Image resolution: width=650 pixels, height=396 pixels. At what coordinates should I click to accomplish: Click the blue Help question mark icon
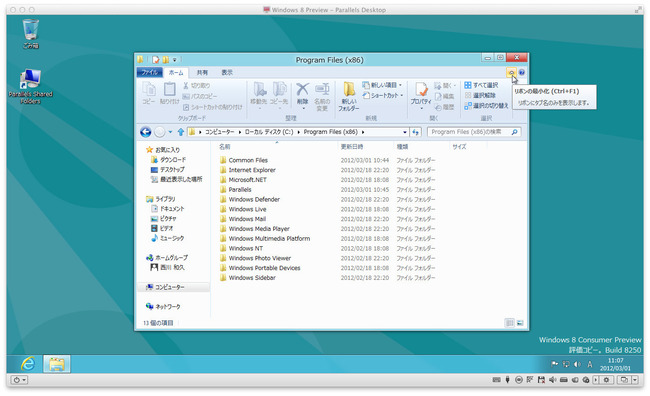pos(522,73)
